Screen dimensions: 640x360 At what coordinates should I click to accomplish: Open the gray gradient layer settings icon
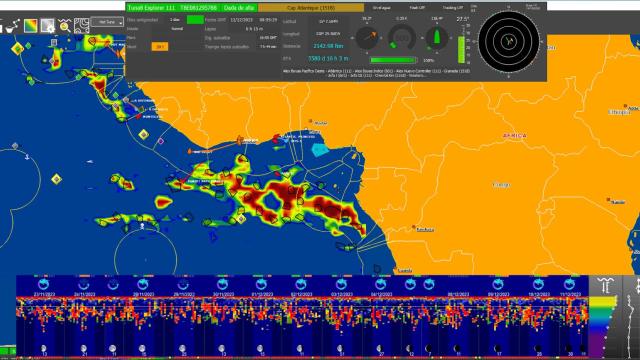(47, 26)
